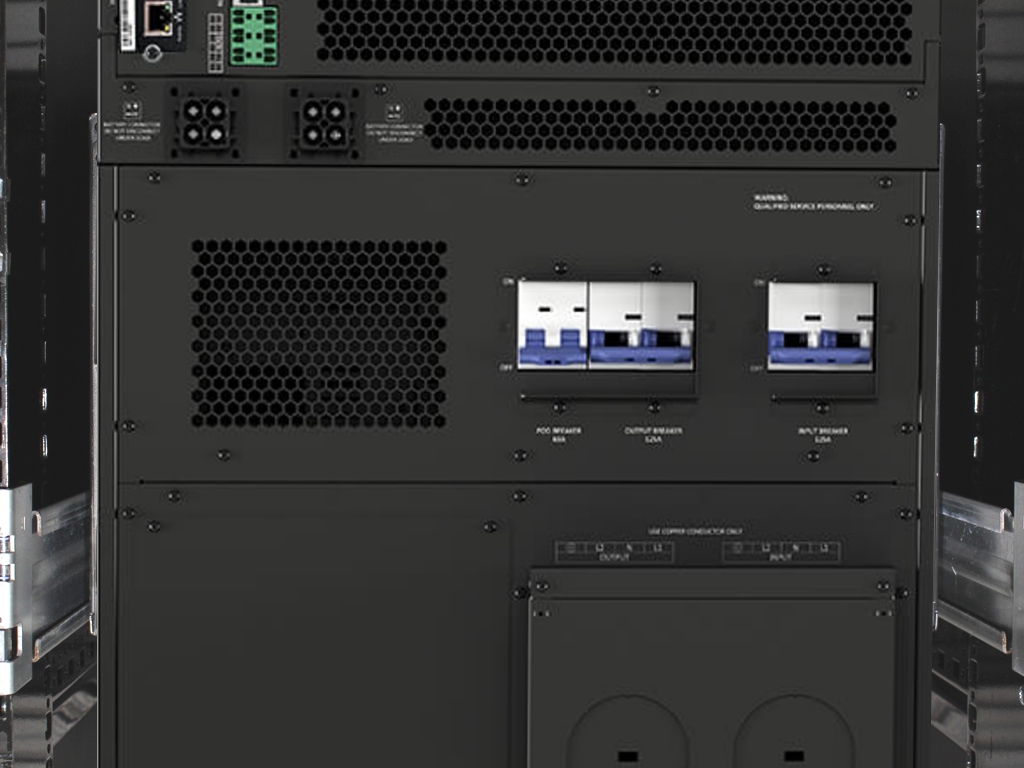Viewport: 1024px width, 768px height.
Task: Click the right circular cable knockout
Action: click(x=793, y=735)
